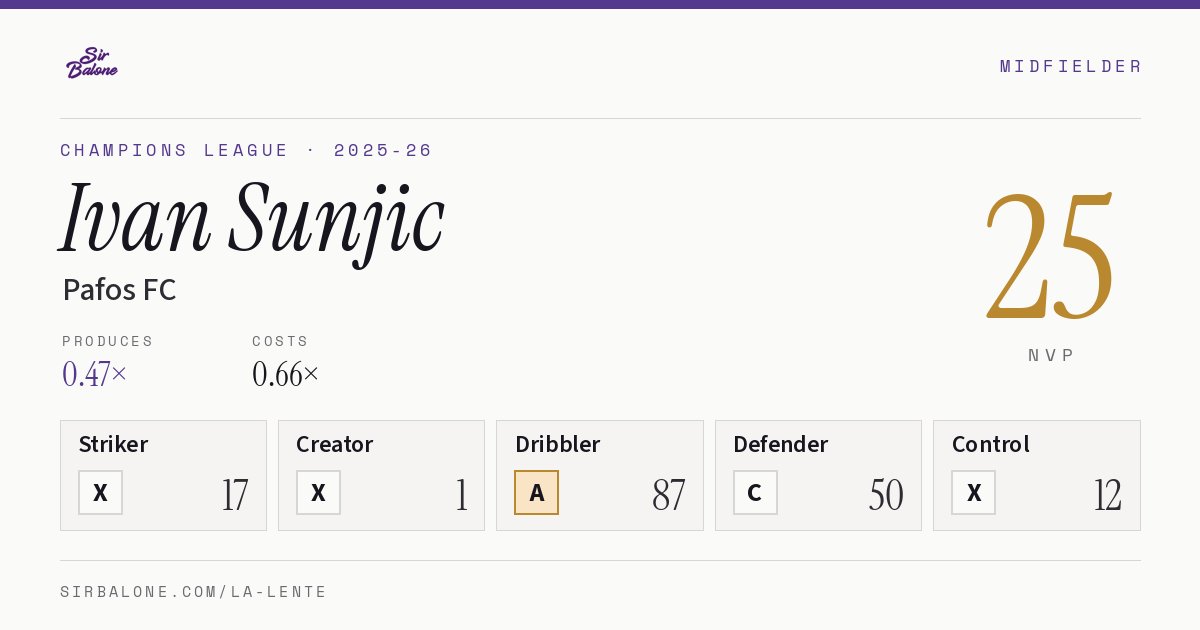Select the Striker score 17
The image size is (1200, 630).
tap(235, 495)
